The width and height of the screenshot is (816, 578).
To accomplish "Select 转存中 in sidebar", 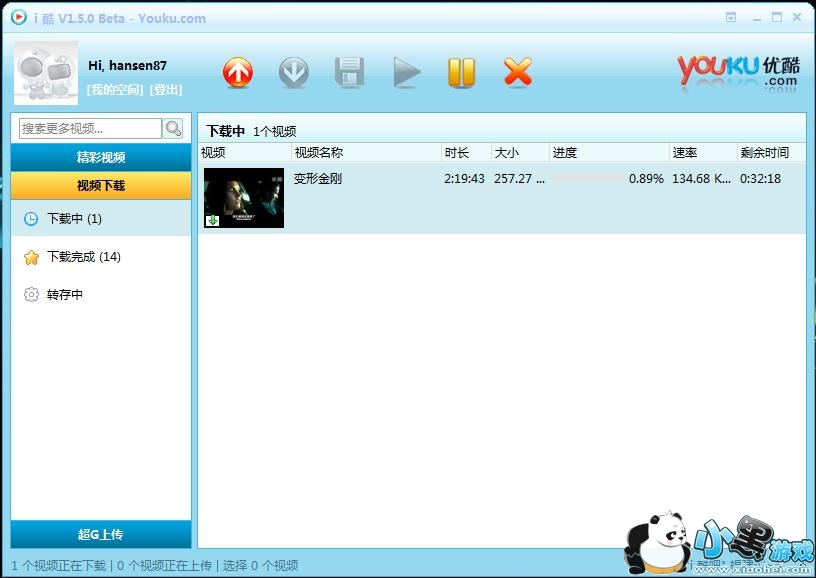I will tap(101, 294).
